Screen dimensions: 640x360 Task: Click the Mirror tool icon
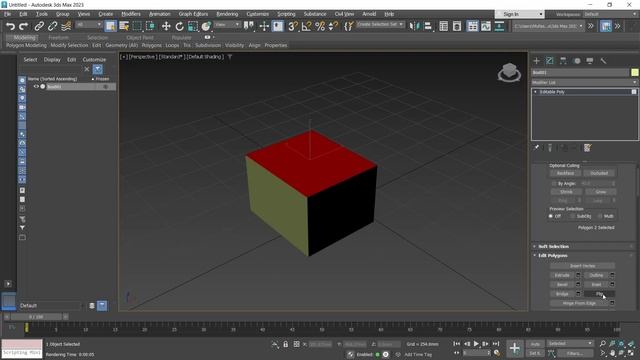point(414,26)
